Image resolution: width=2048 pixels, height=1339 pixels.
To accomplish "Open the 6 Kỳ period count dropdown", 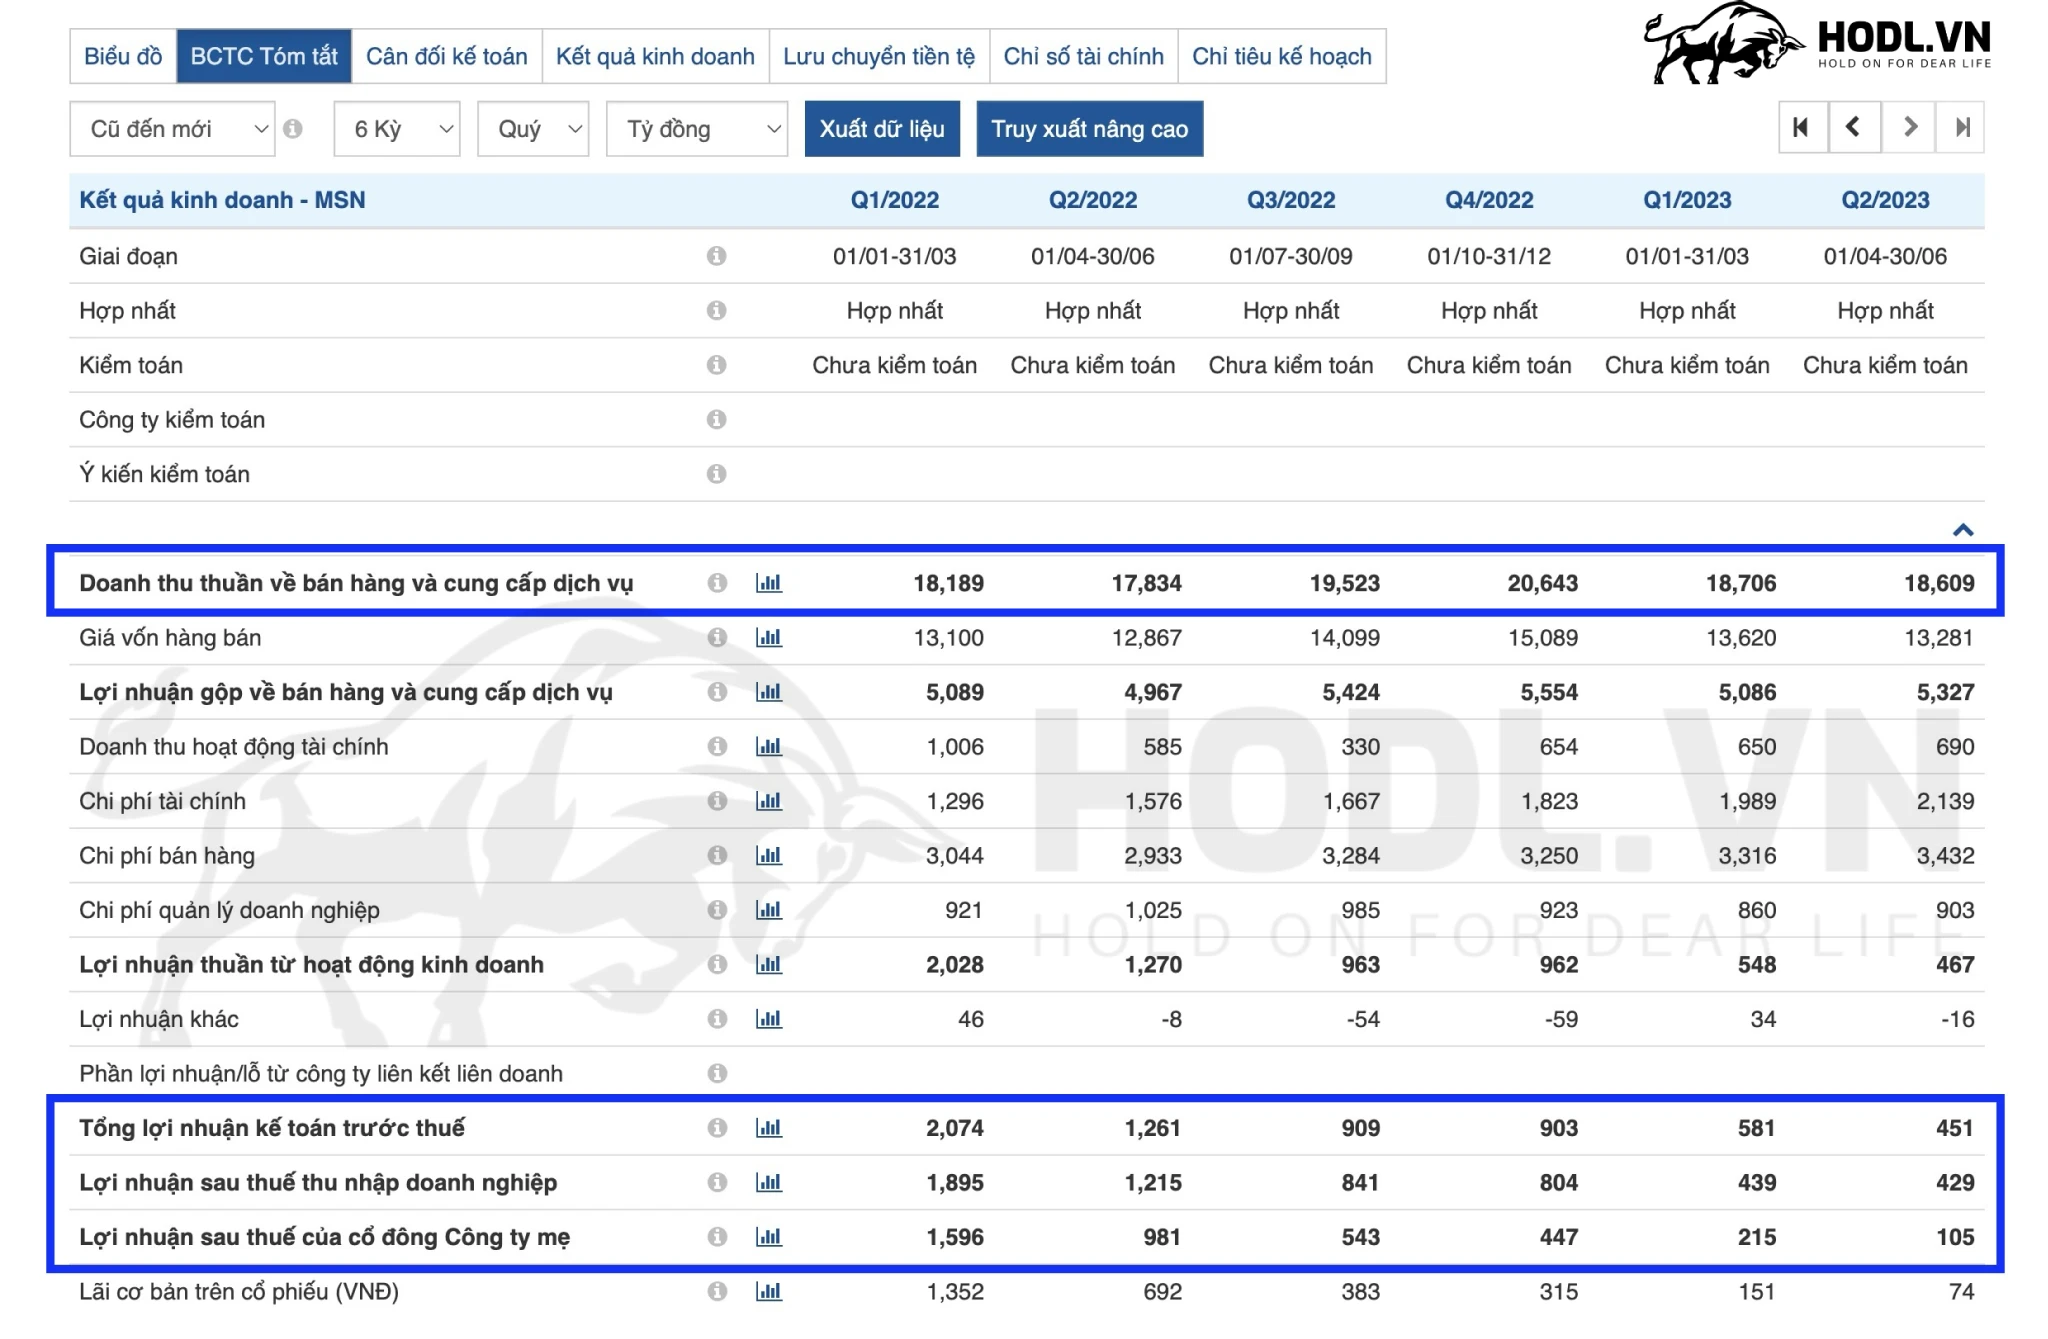I will coord(396,129).
